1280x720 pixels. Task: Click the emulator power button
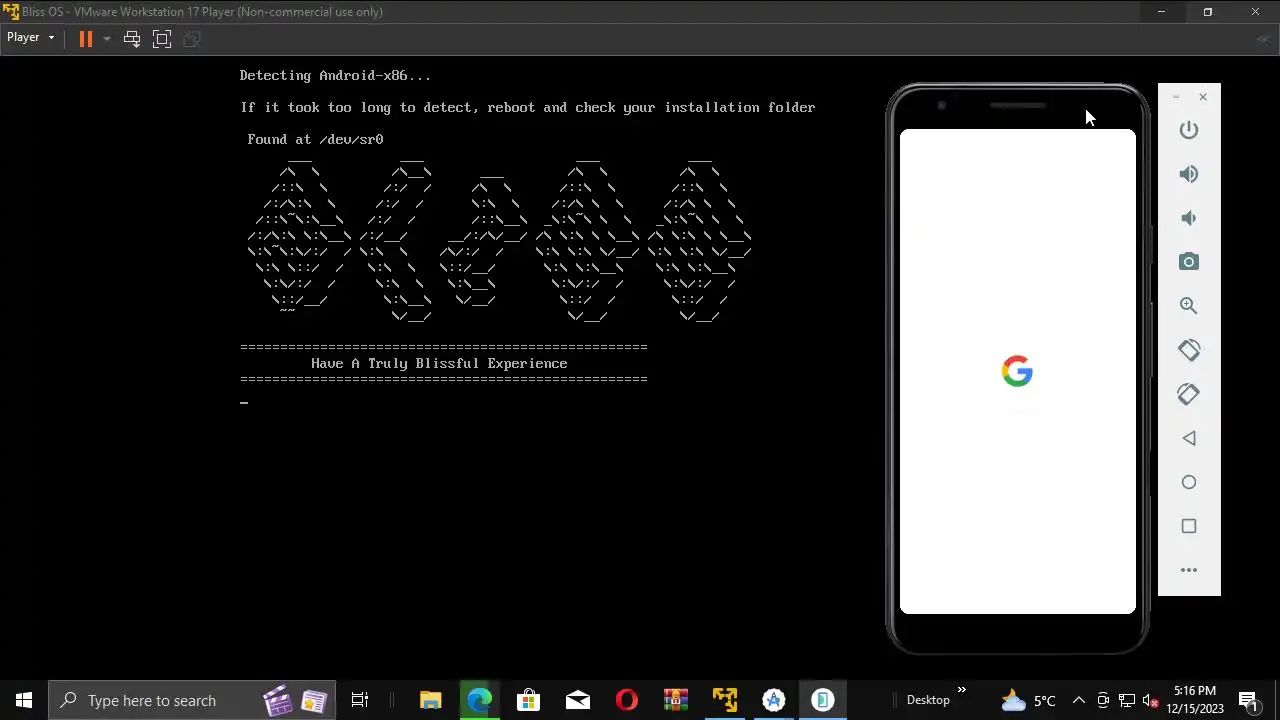pos(1189,130)
